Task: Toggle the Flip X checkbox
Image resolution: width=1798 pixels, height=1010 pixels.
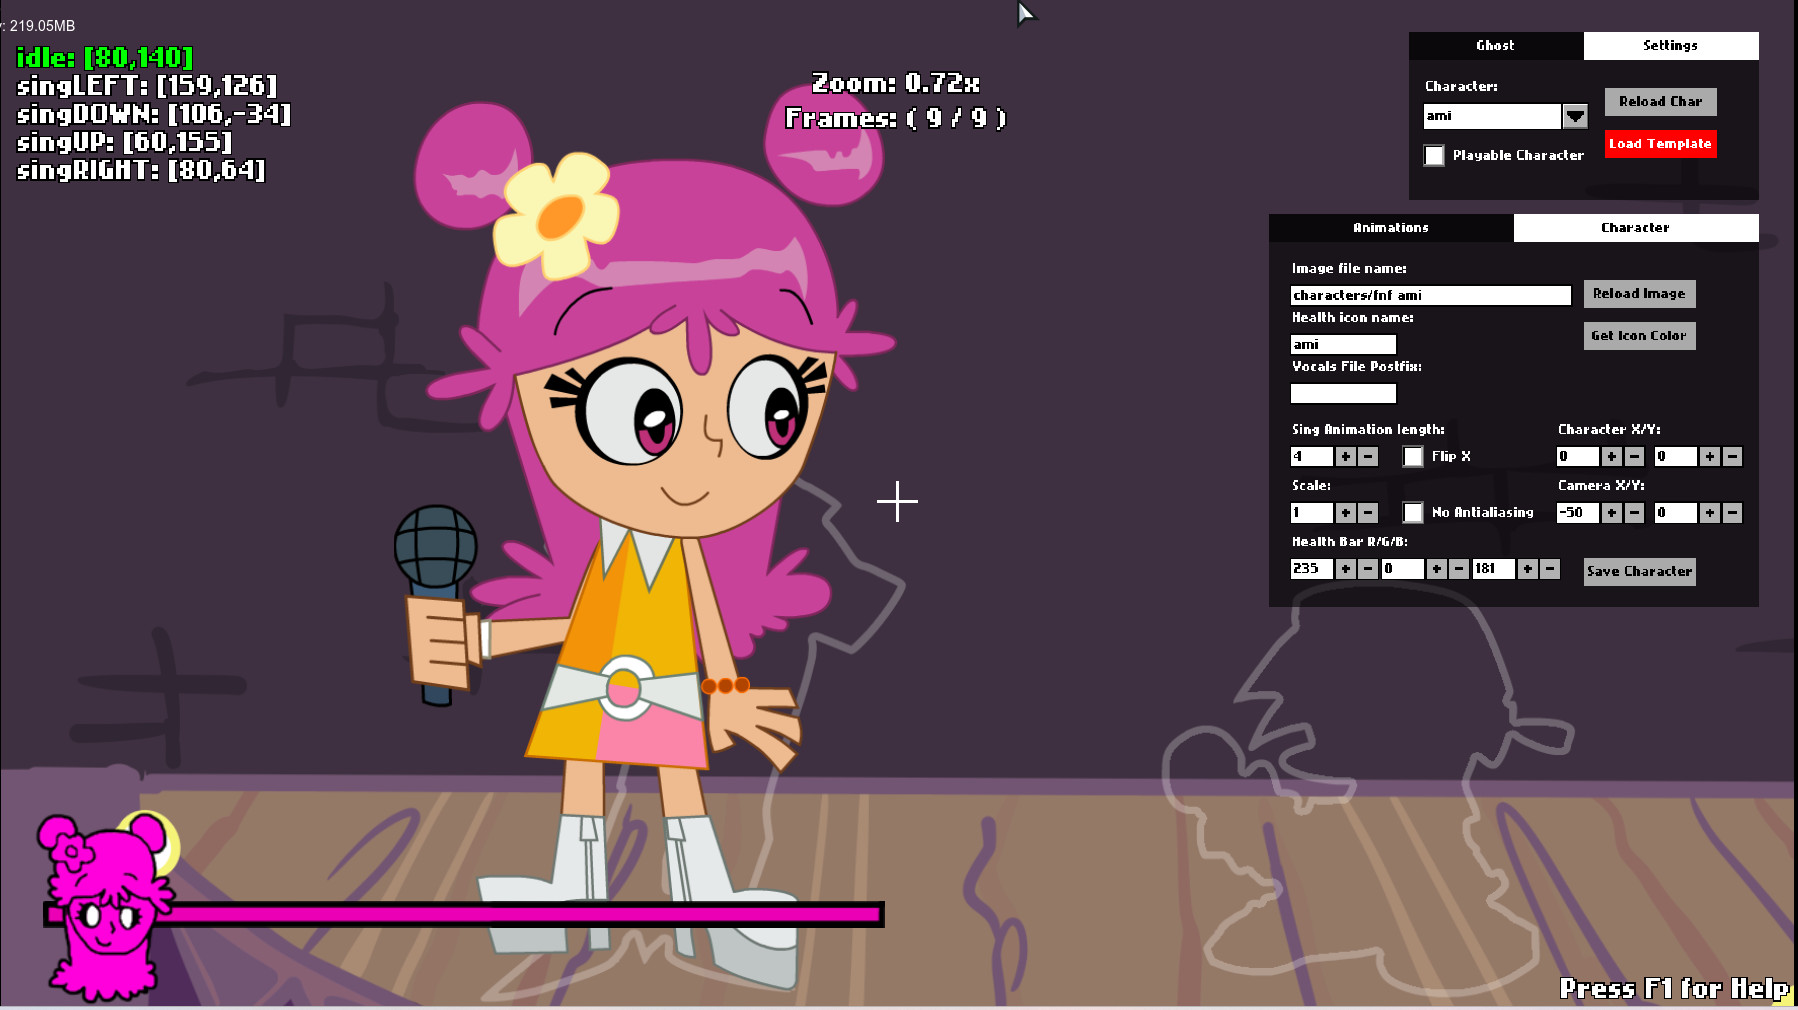Action: [1413, 457]
